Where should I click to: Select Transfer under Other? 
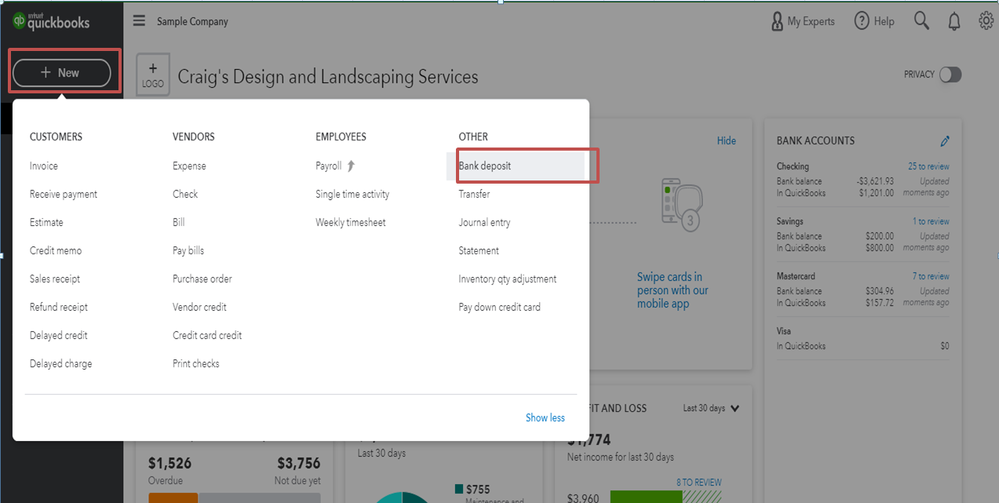point(474,194)
